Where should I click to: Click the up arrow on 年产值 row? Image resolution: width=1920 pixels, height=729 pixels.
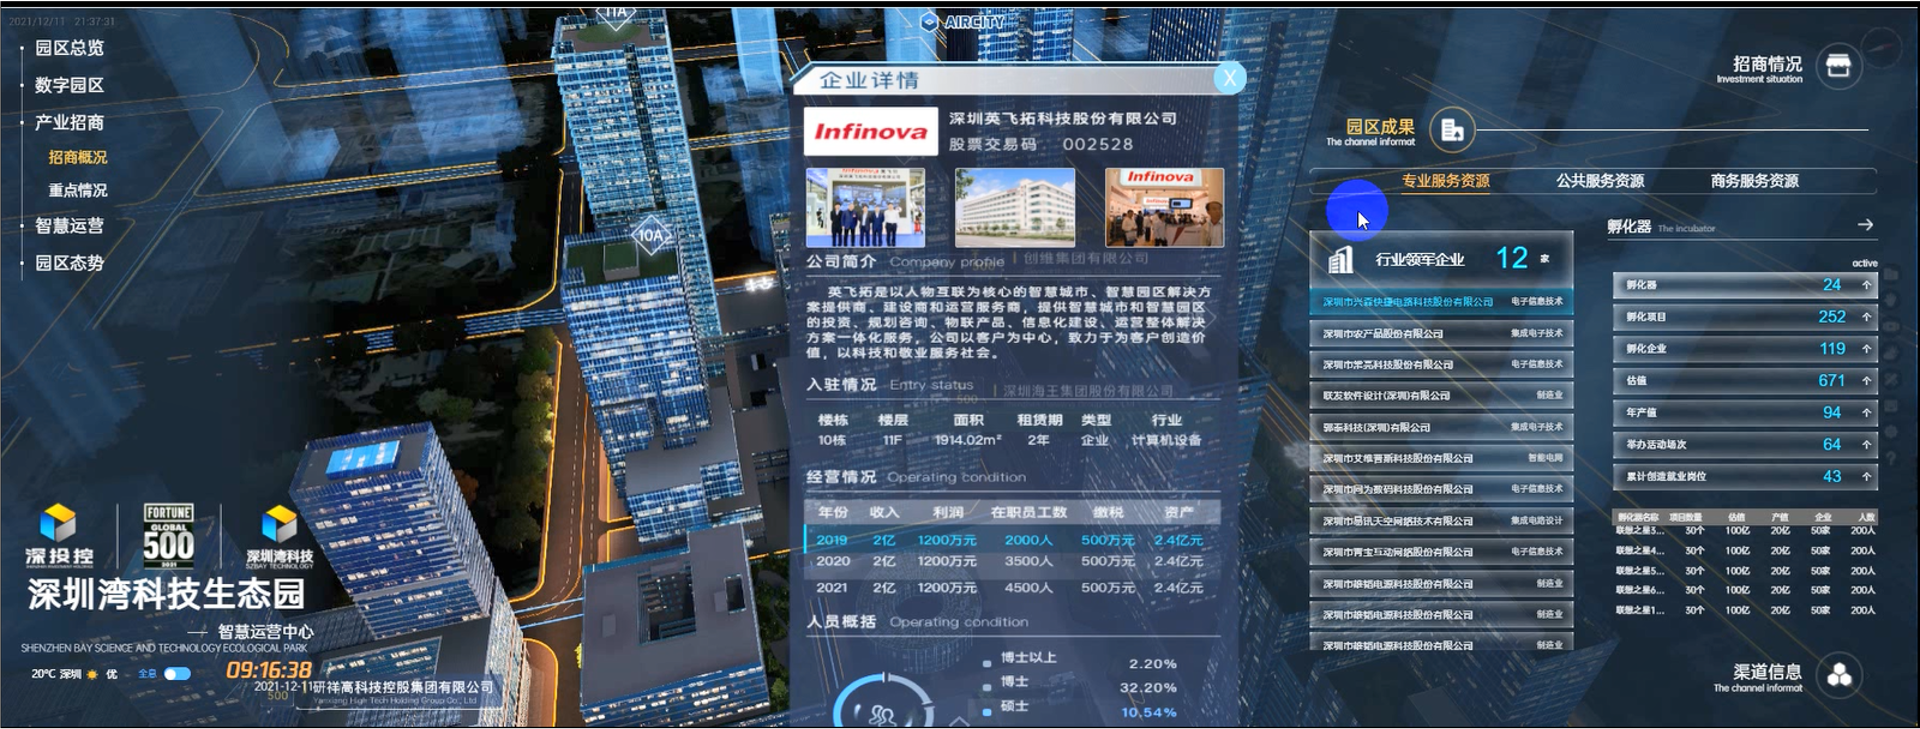[1866, 413]
